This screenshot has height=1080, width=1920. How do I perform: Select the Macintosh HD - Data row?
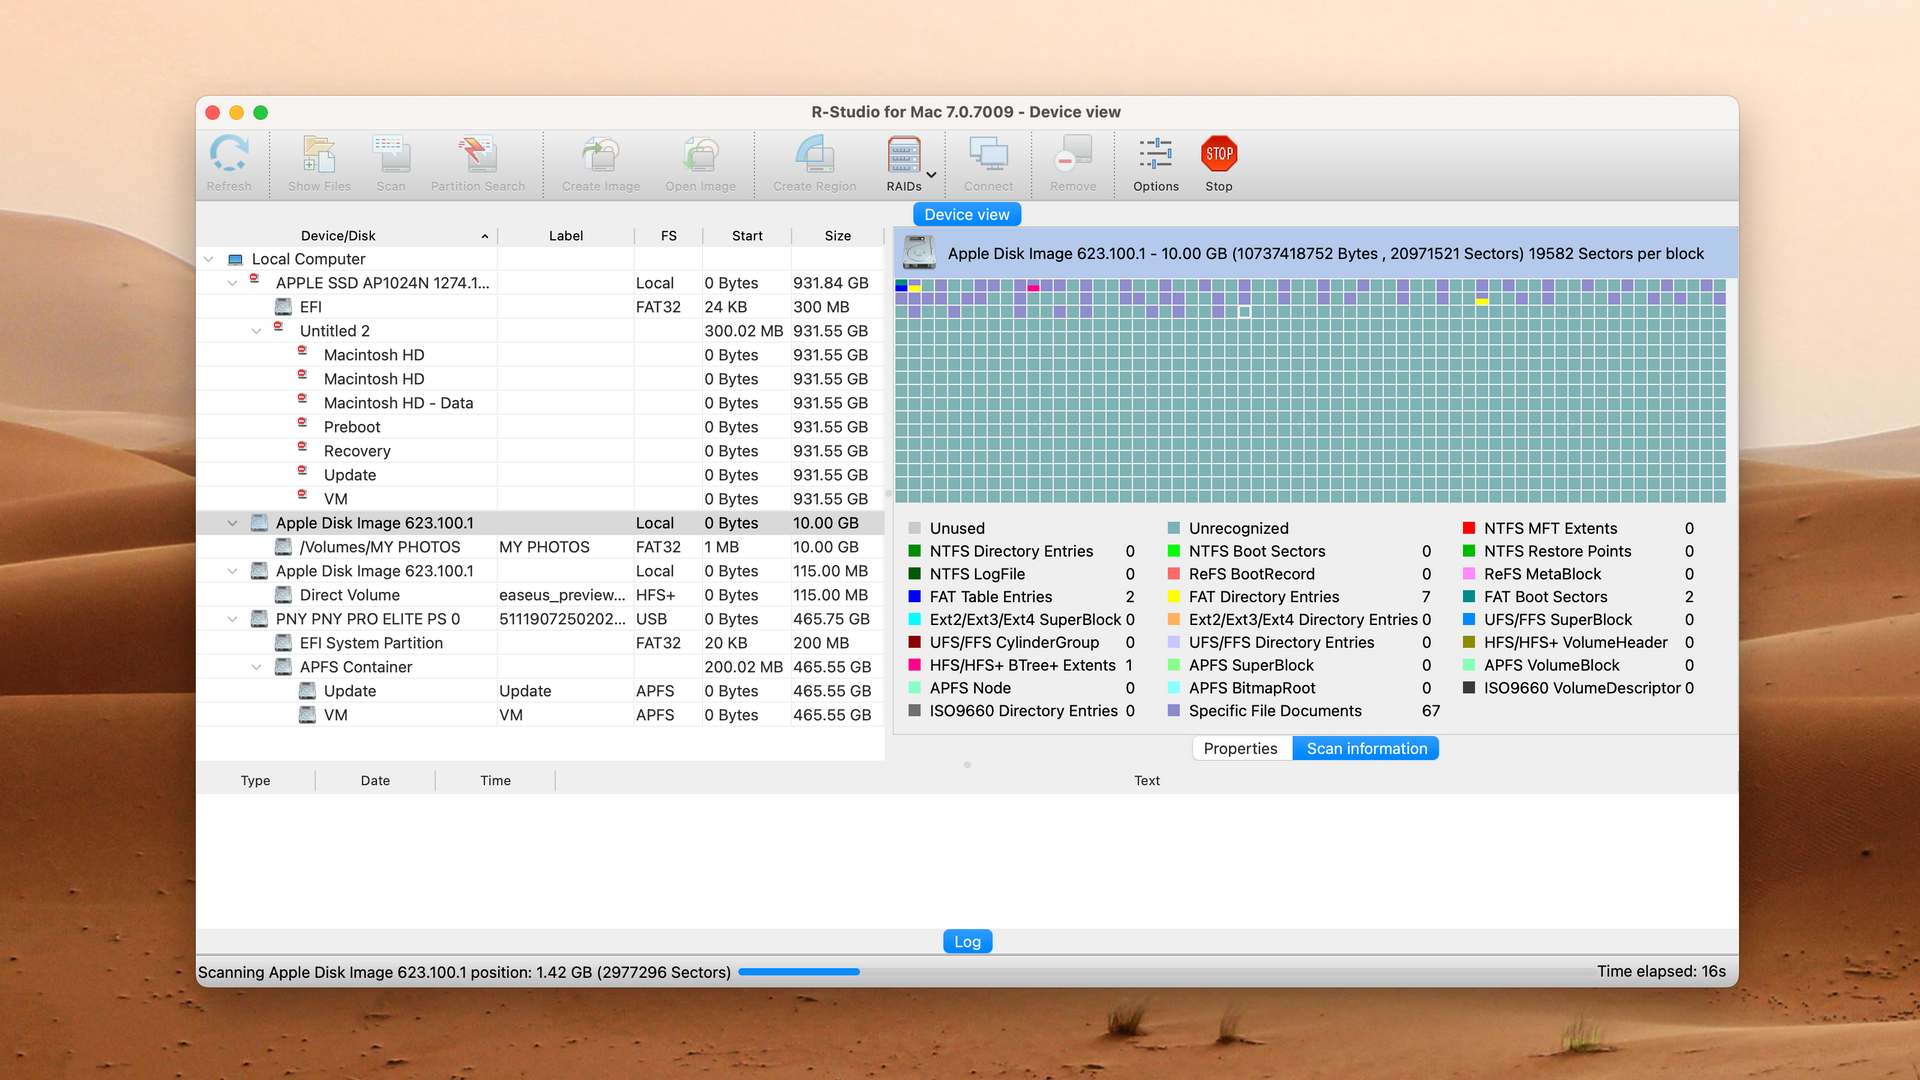(x=540, y=403)
